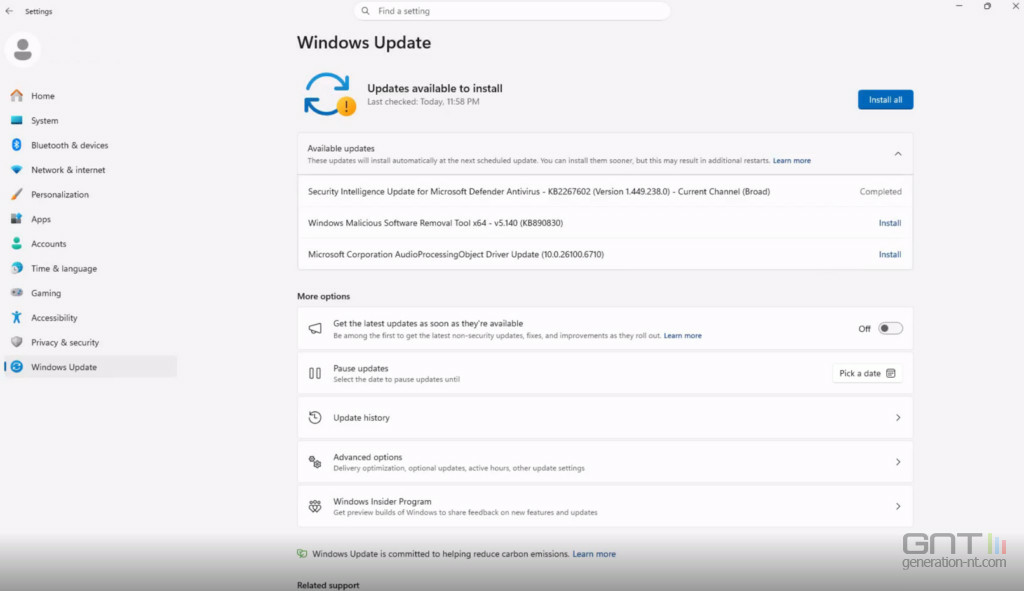Viewport: 1024px width, 591px height.
Task: Enable get latest updates toggle switch
Action: [x=890, y=328]
